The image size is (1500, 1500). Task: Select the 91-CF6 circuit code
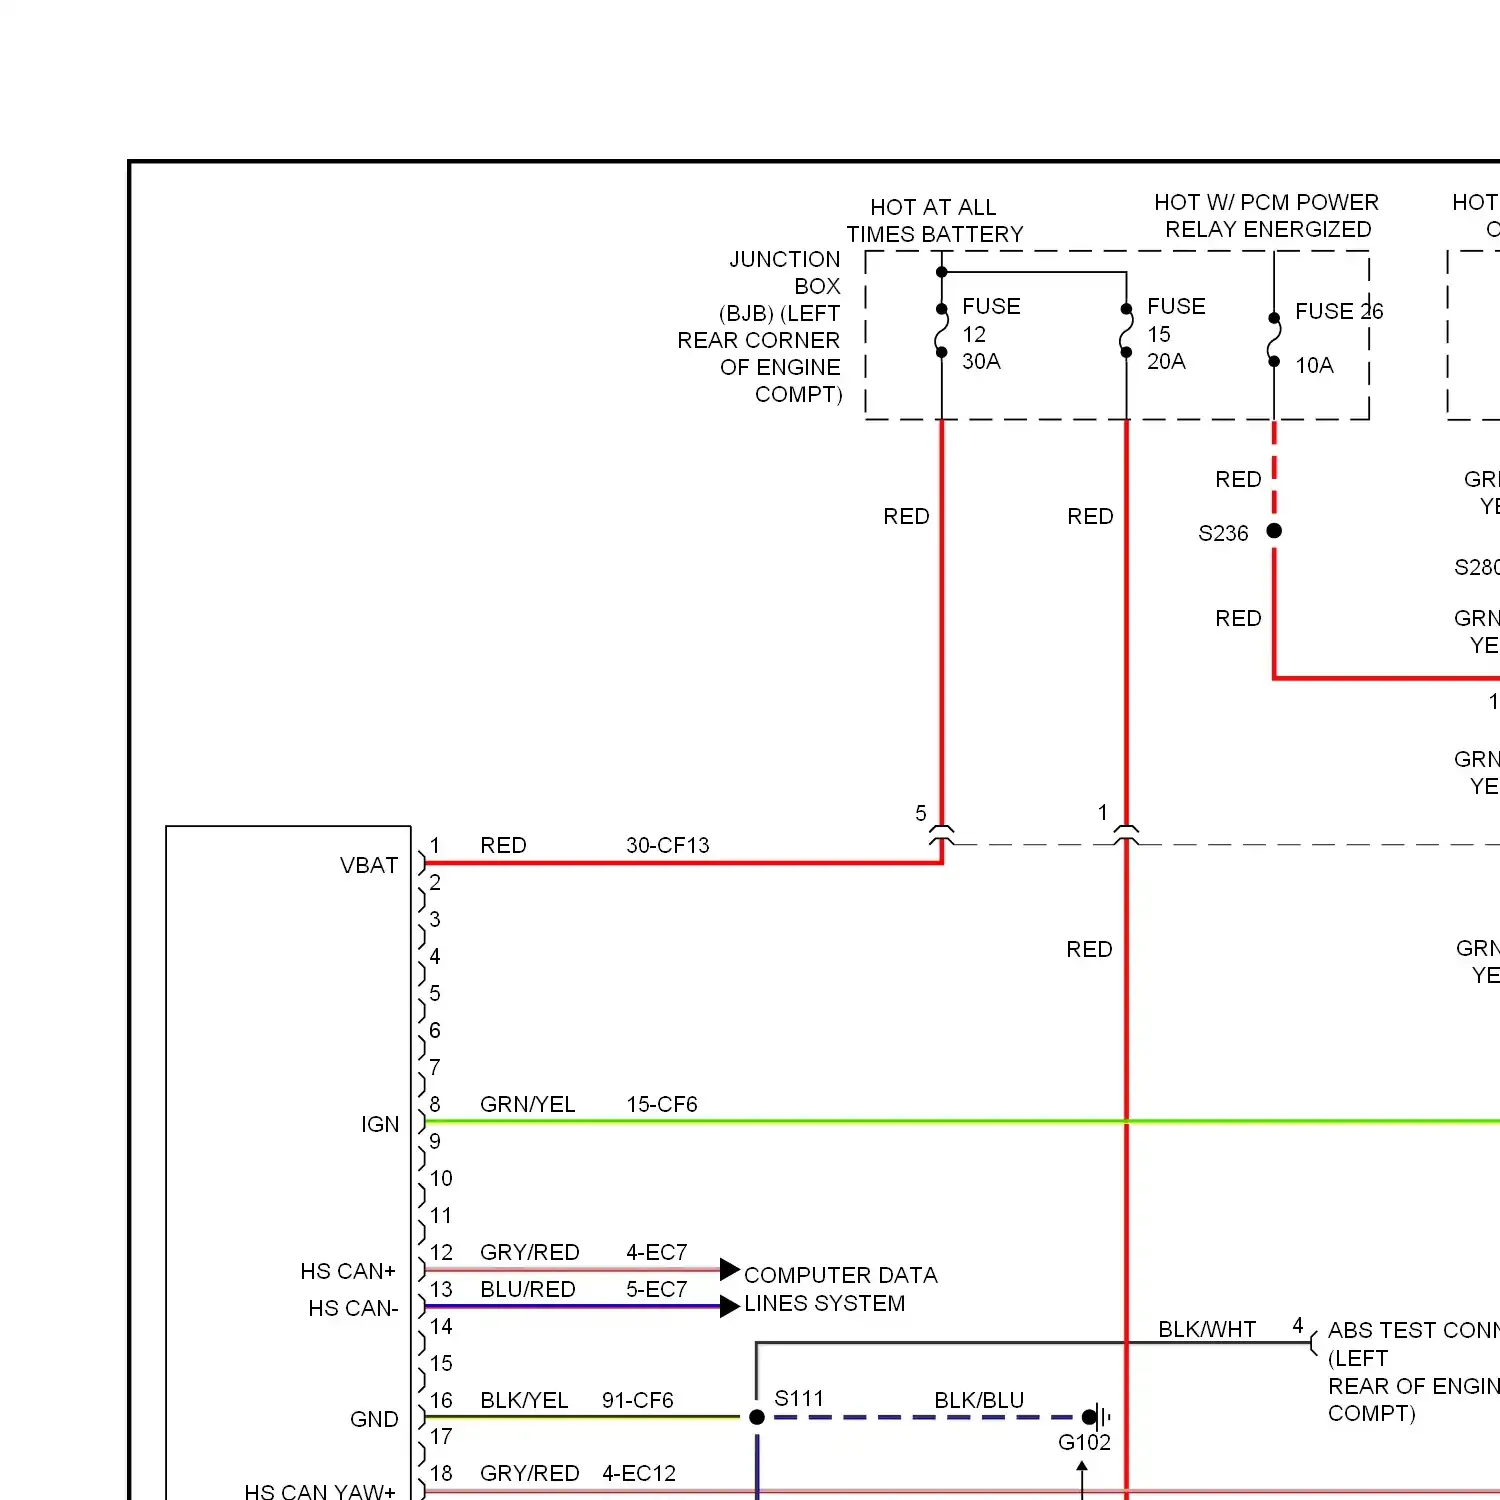click(x=638, y=1401)
